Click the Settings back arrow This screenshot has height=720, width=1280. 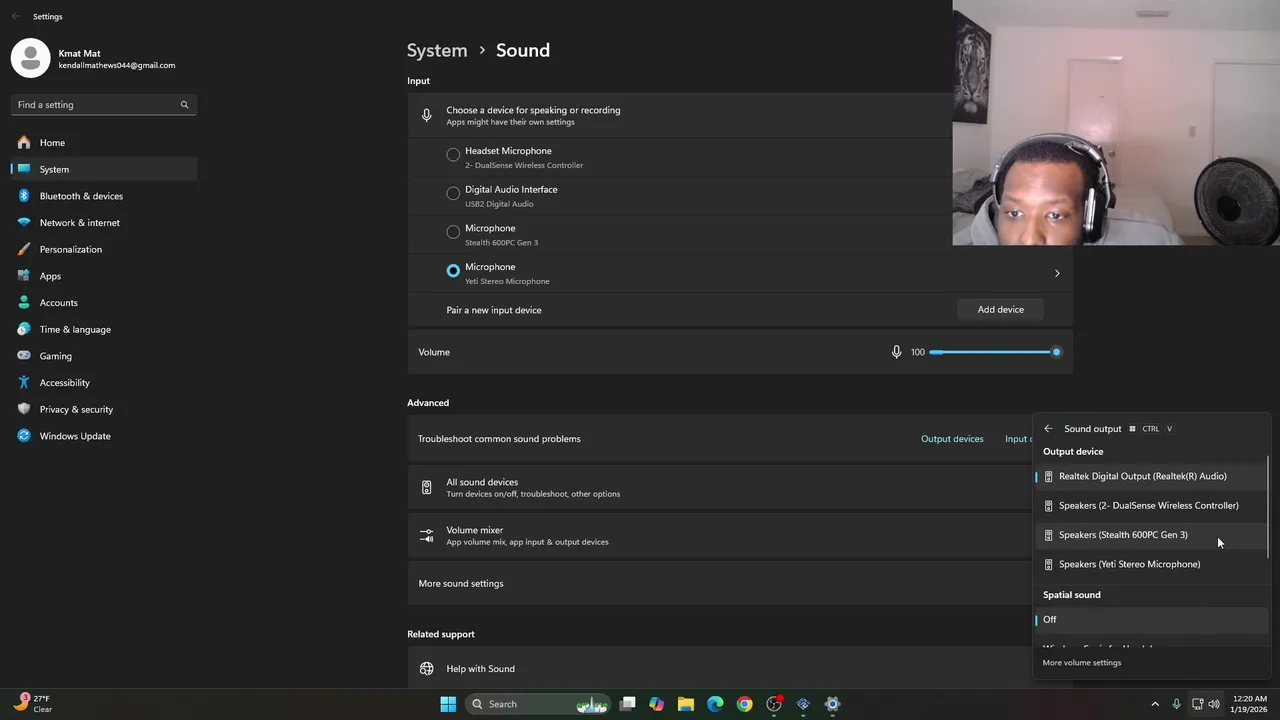tap(16, 16)
